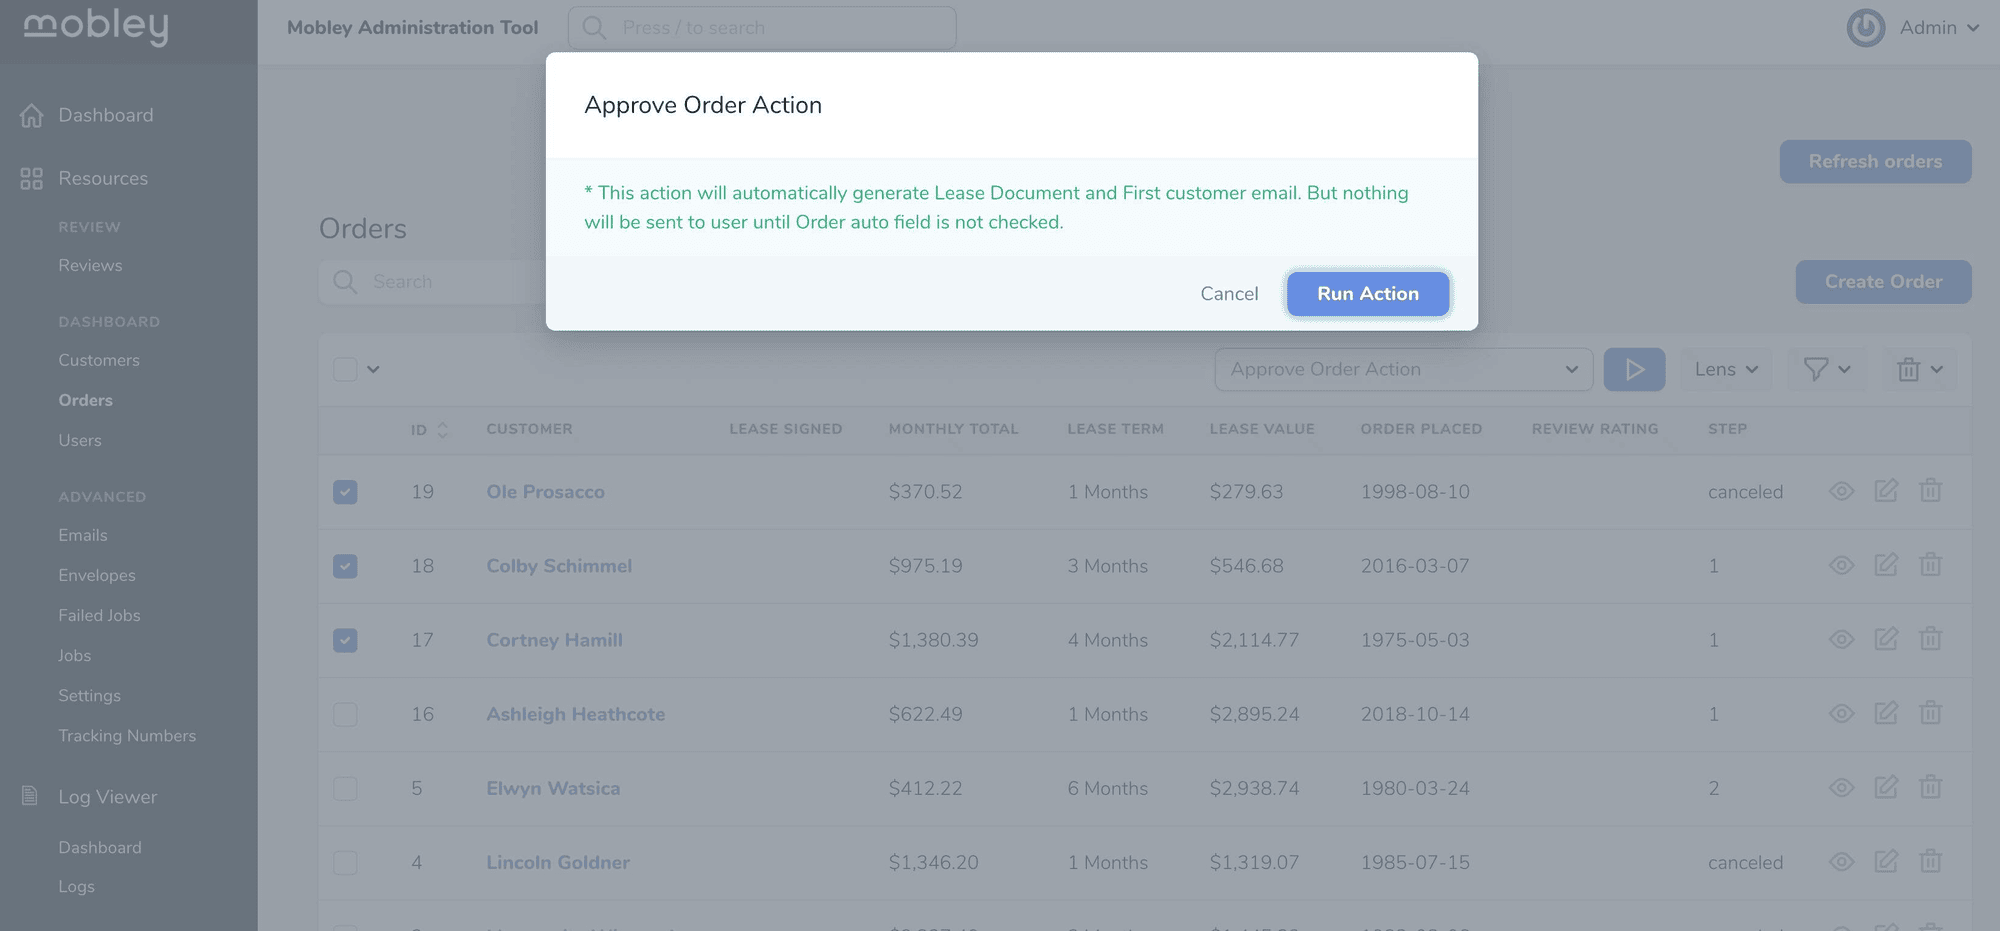Uncheck order 17 checkbox

click(345, 640)
